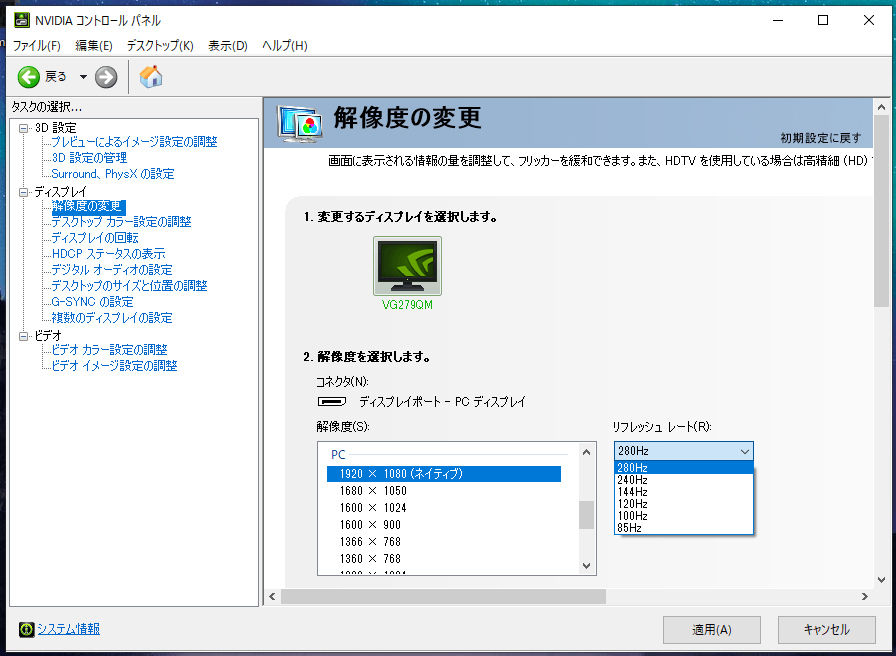Click horizontal scroll left arrow
Screen dimensions: 896x656
click(272, 597)
